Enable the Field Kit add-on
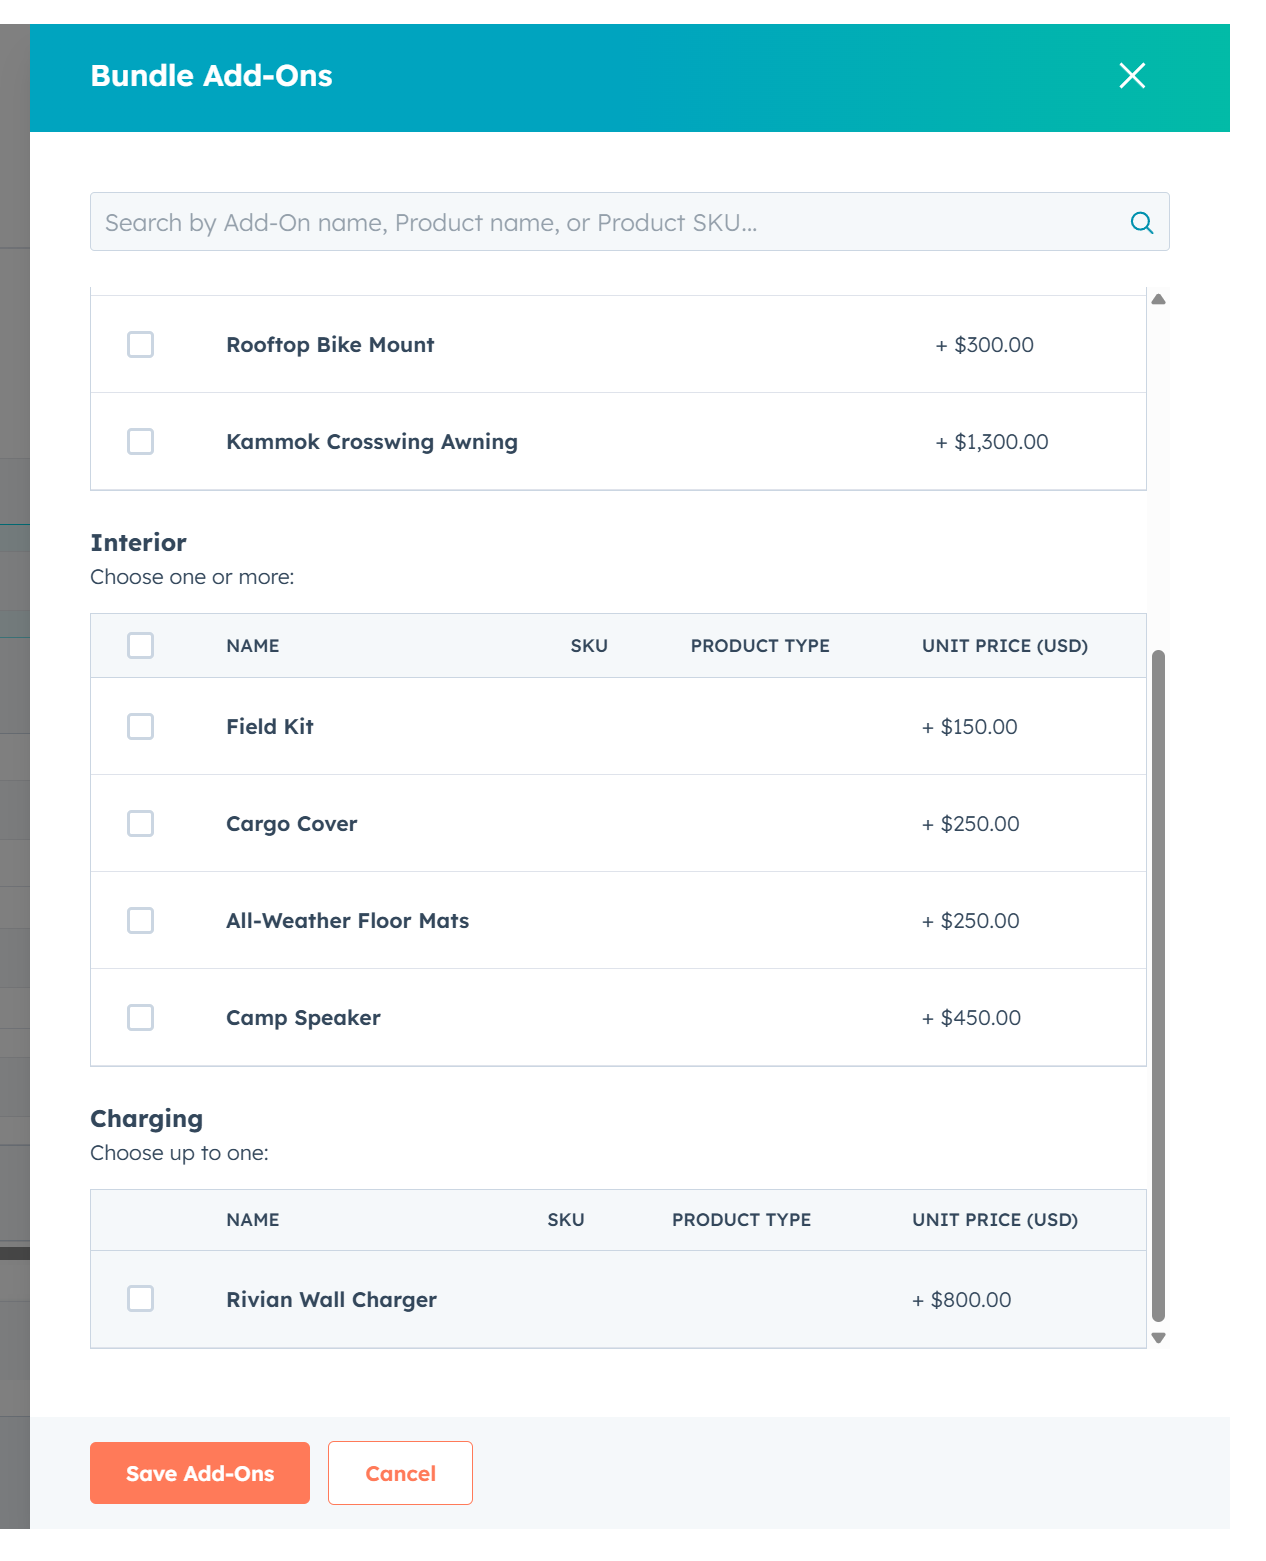Screen dimensions: 1266x1561 [x=140, y=727]
